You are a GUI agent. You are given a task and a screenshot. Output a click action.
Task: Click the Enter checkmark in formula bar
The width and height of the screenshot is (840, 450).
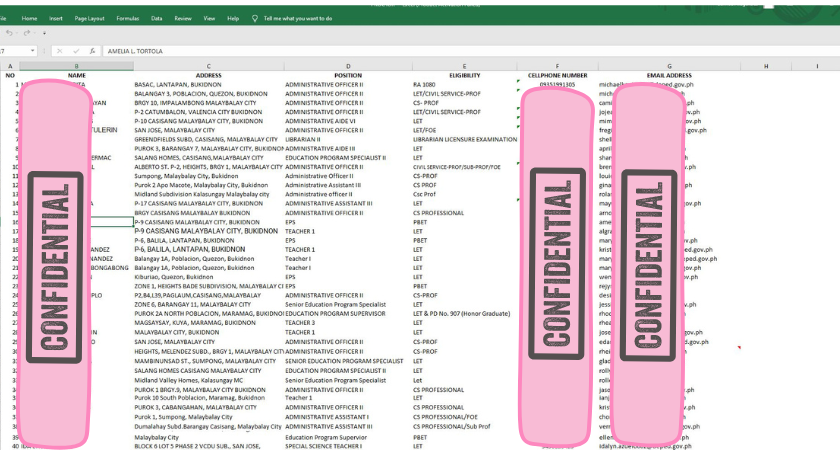click(x=77, y=49)
